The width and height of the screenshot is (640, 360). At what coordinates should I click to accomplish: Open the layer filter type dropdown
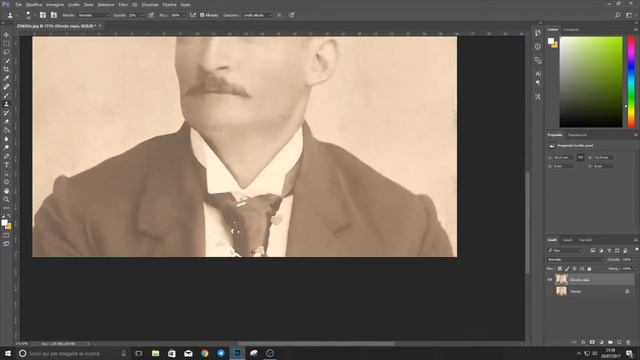coord(565,250)
